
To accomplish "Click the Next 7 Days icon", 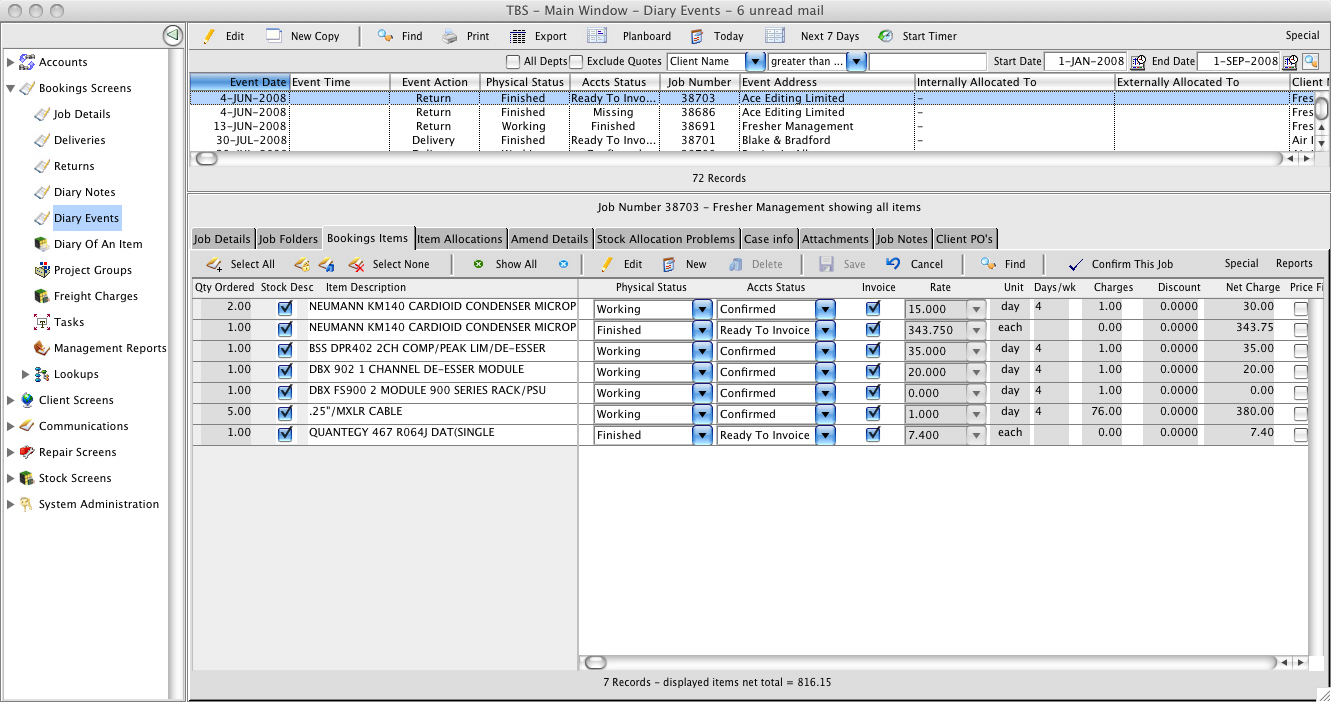I will click(774, 36).
